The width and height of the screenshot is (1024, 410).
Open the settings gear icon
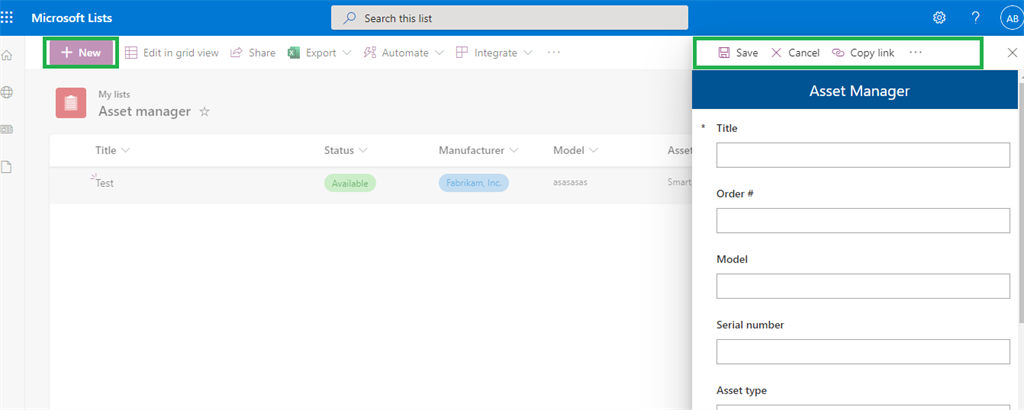click(x=939, y=18)
